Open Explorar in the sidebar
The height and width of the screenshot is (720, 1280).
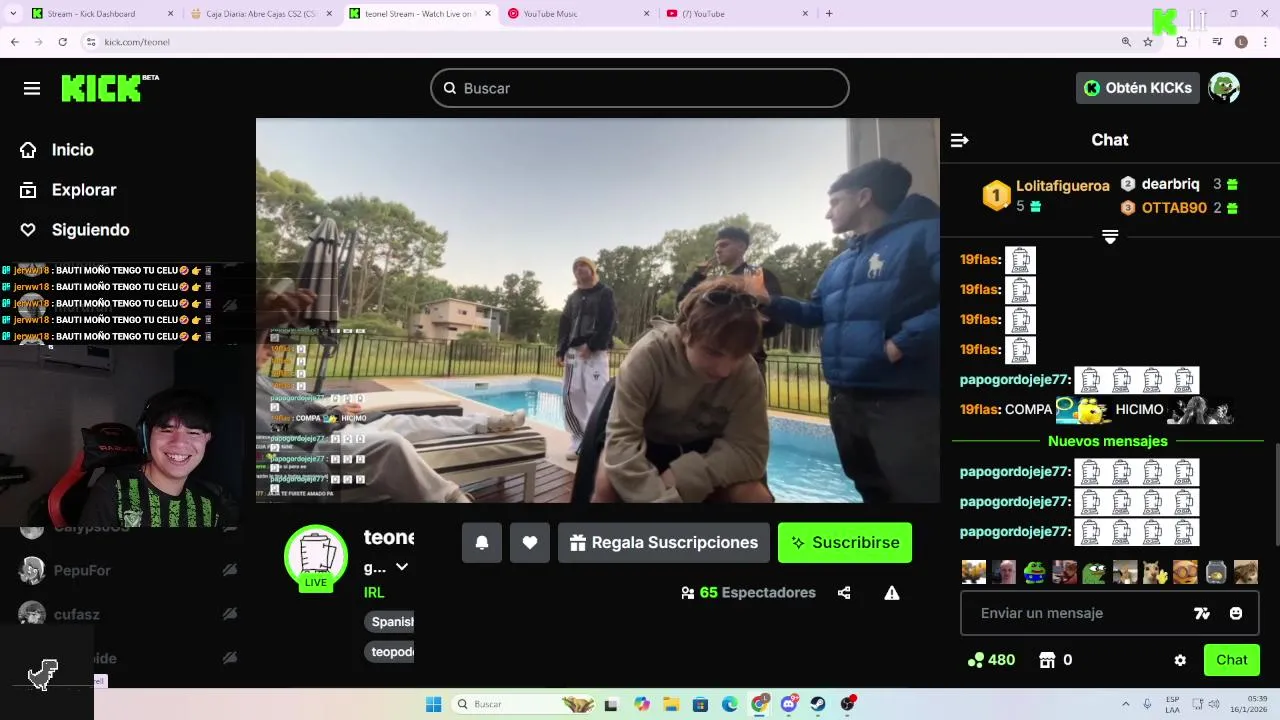[x=68, y=190]
